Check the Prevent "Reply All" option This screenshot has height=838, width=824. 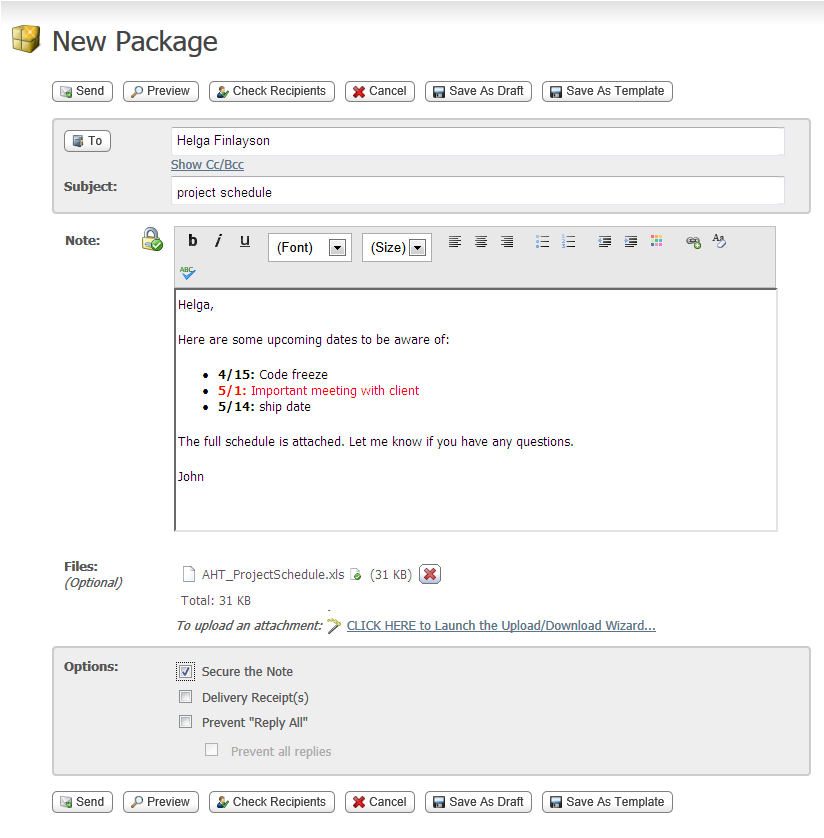(185, 722)
